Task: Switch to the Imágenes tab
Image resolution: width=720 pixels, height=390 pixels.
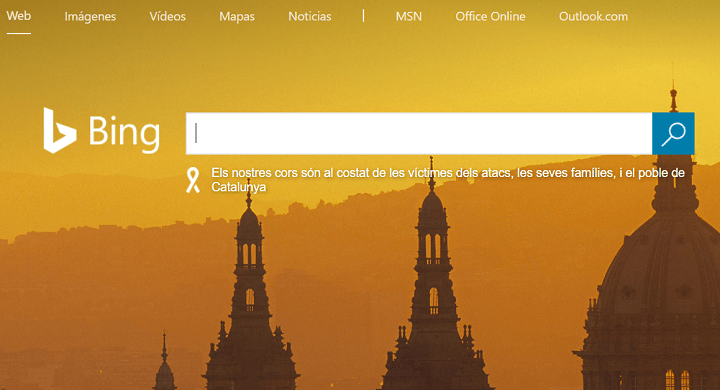Action: pos(90,17)
